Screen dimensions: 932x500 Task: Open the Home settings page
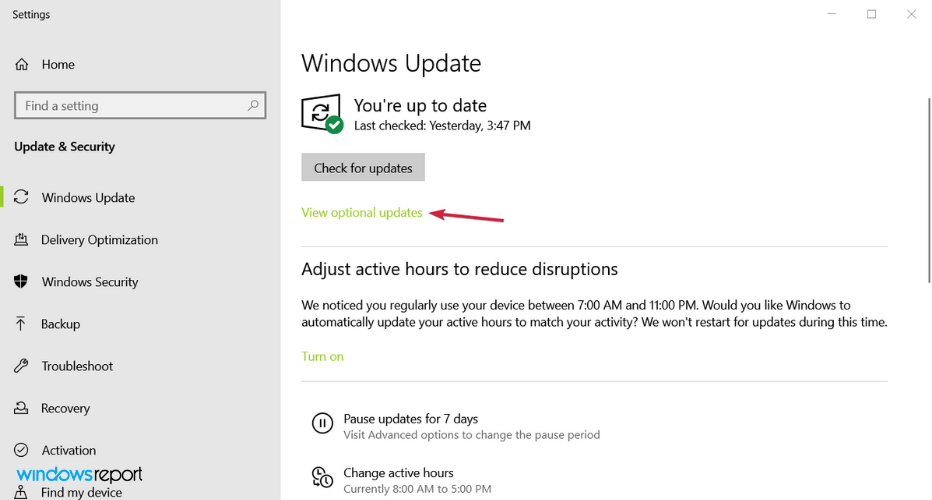coord(58,64)
